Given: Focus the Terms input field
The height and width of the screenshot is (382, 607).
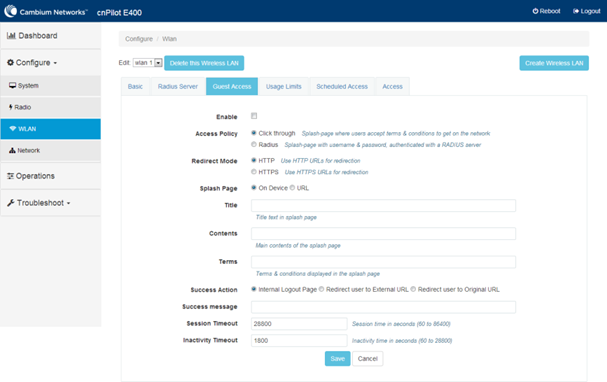Looking at the screenshot, I should click(383, 262).
